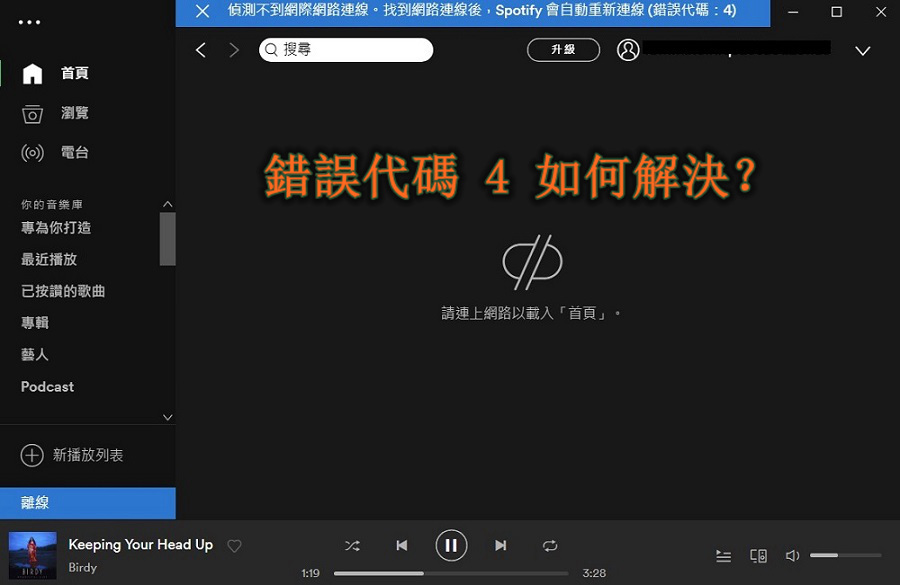Click the browse box icon
The image size is (900, 585).
click(x=32, y=114)
